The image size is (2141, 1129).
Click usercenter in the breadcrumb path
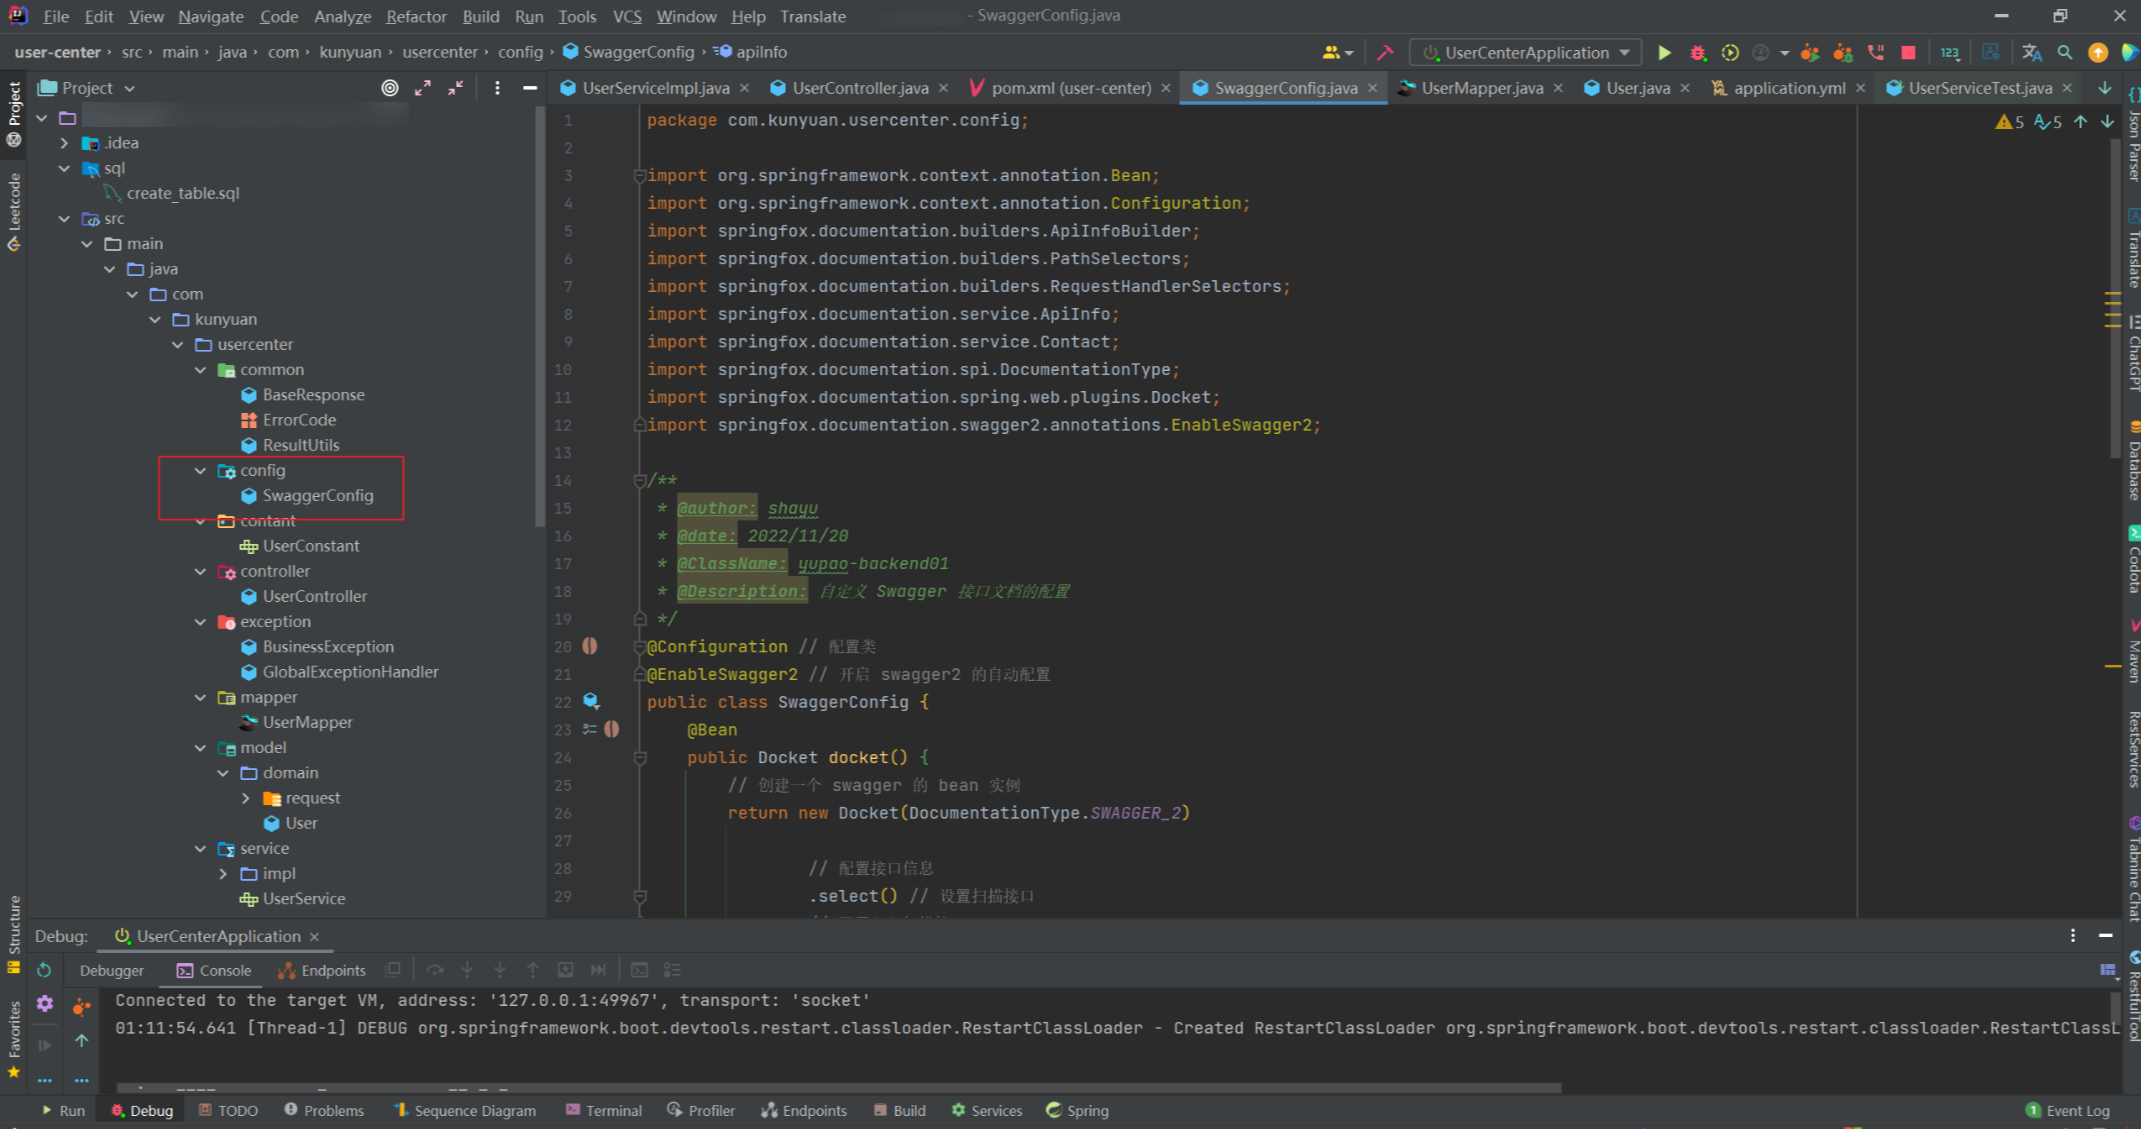click(440, 52)
